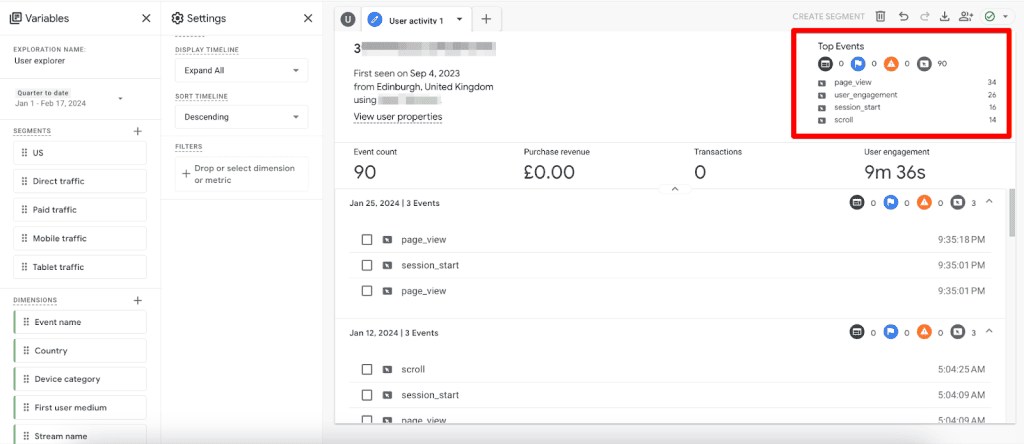Click the drag handle on Country dimension
Viewport: 1024px width, 444px height.
point(27,351)
